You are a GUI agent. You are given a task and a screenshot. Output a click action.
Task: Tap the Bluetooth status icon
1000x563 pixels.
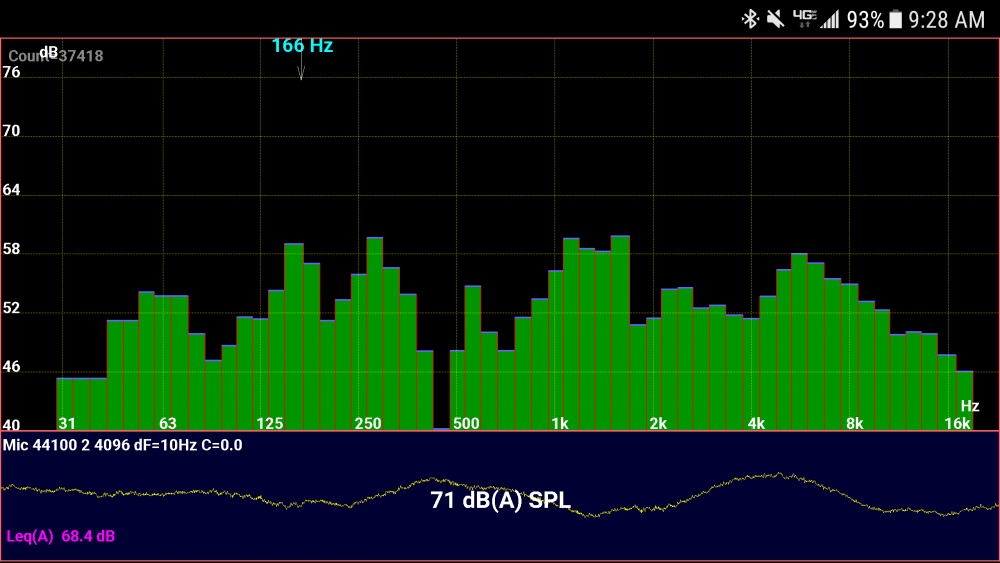click(750, 19)
